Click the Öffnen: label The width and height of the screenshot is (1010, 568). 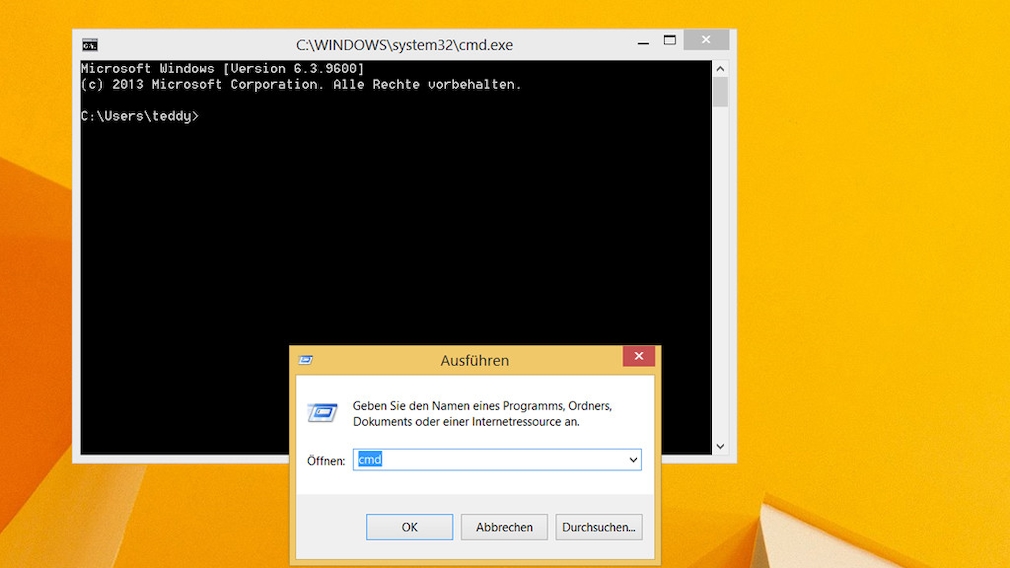point(326,460)
